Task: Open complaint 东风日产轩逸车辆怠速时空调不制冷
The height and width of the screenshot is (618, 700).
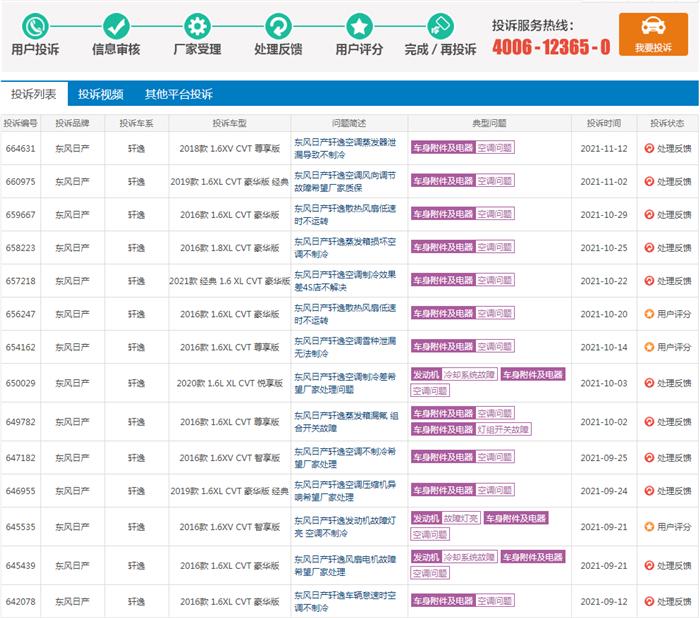Action: pos(345,601)
